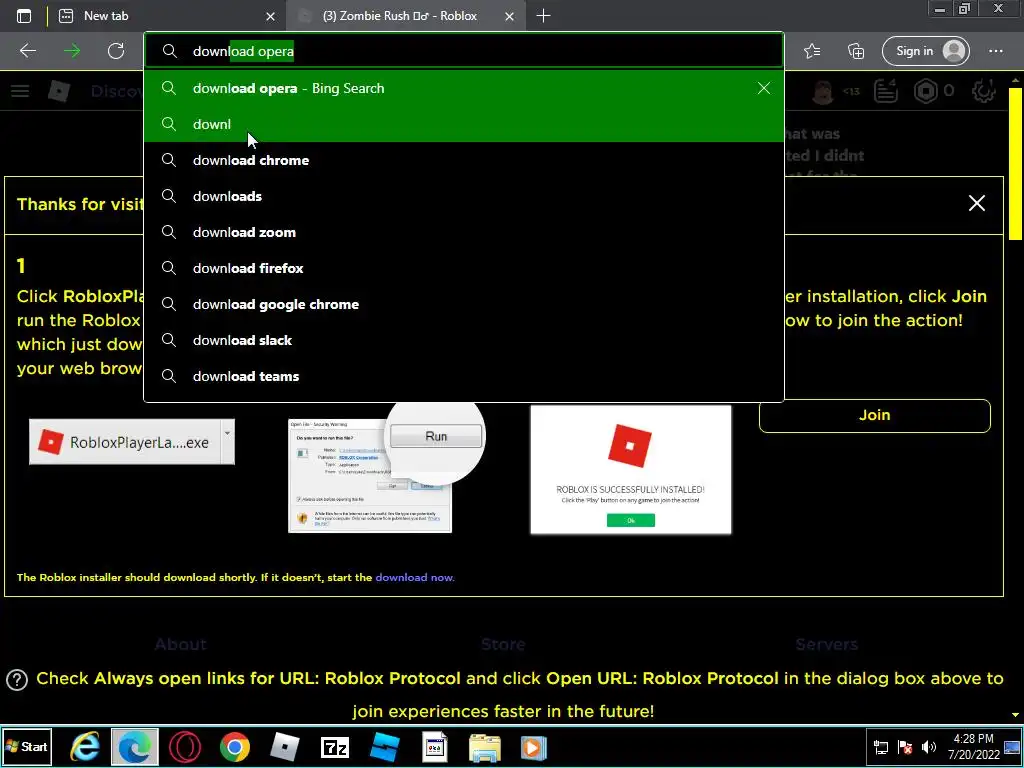Open the Roblox avatar profile icon

pos(824,91)
